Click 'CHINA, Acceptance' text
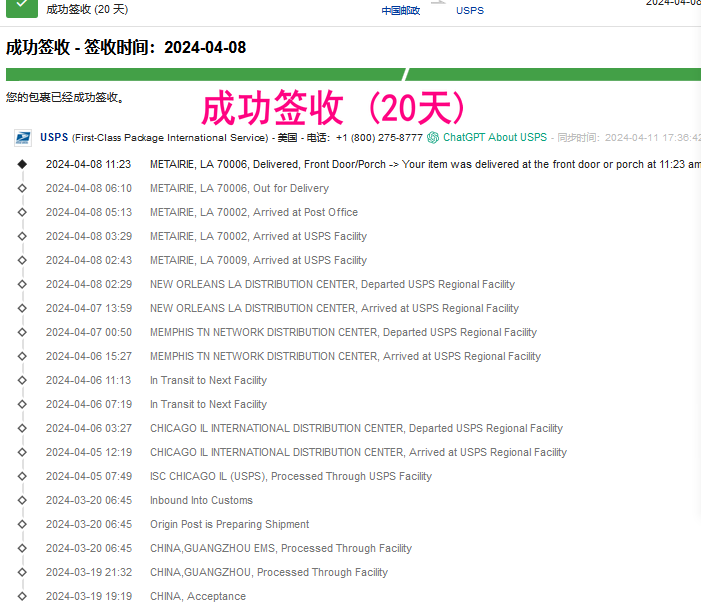The image size is (701, 612). tap(198, 596)
